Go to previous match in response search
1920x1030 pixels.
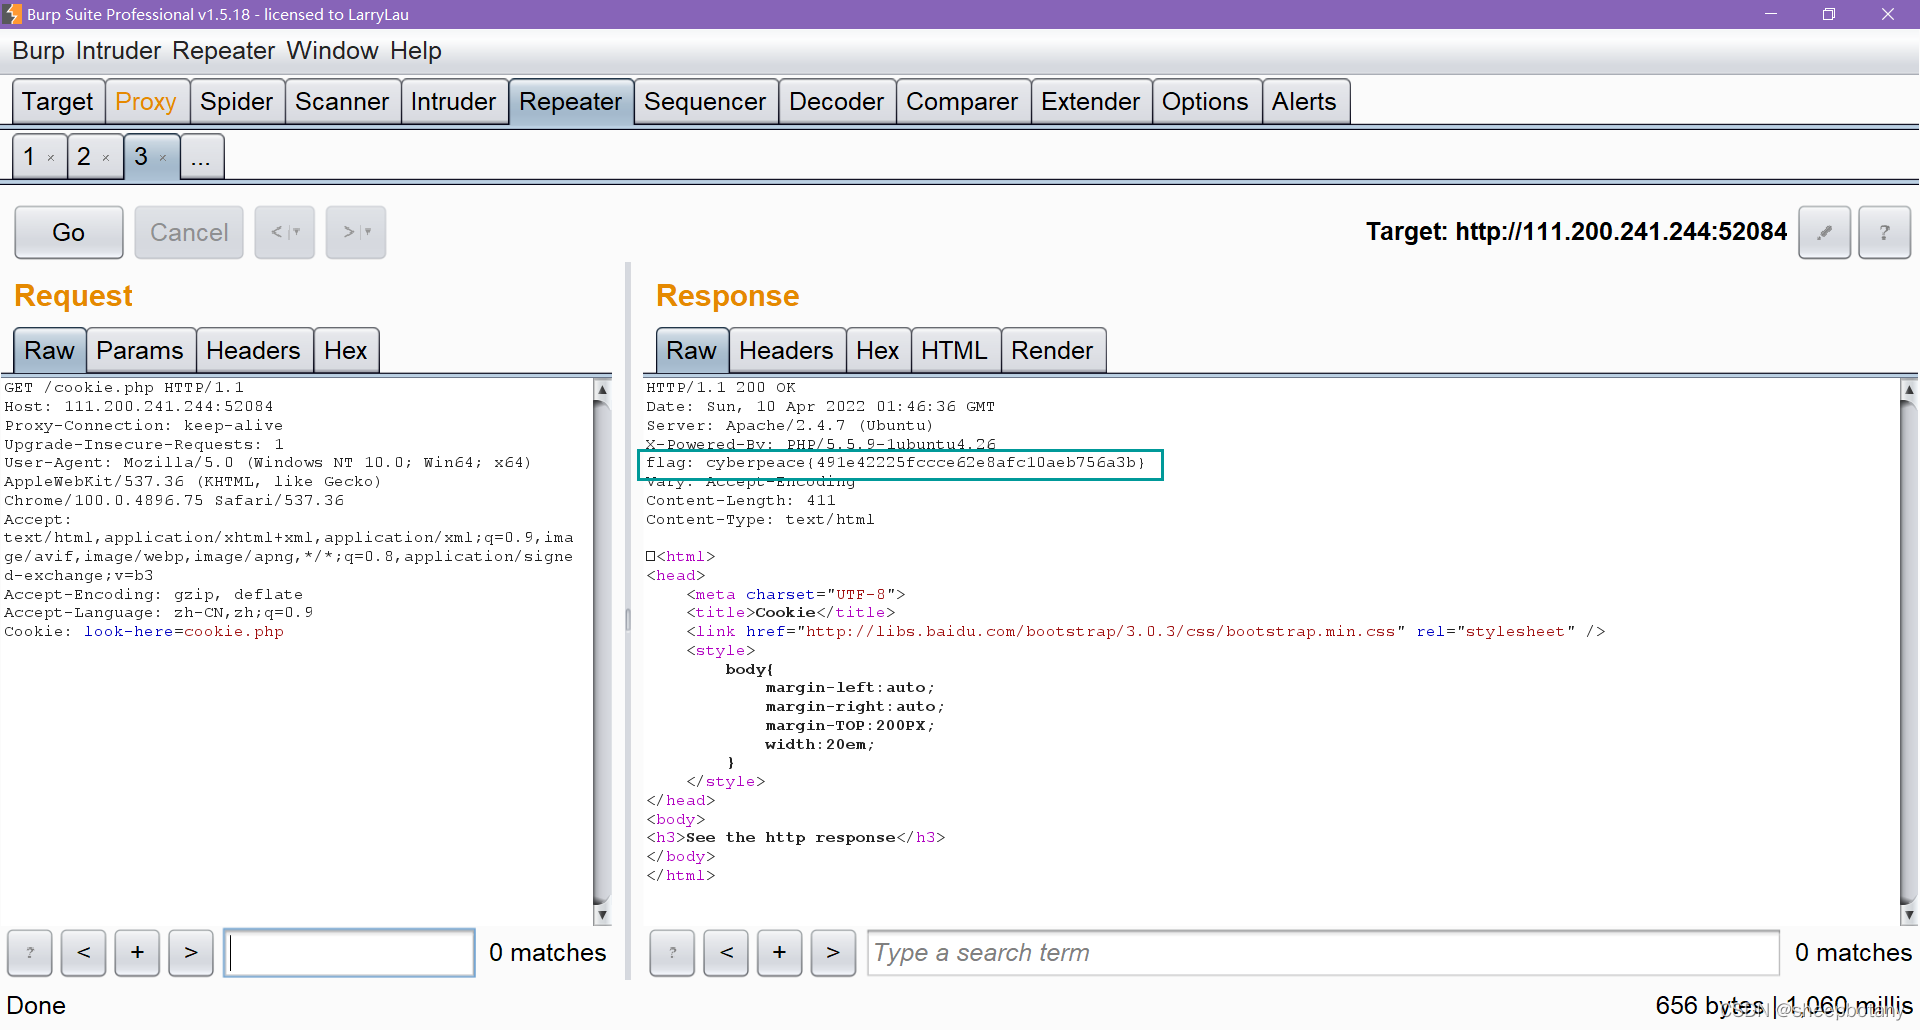click(x=726, y=952)
